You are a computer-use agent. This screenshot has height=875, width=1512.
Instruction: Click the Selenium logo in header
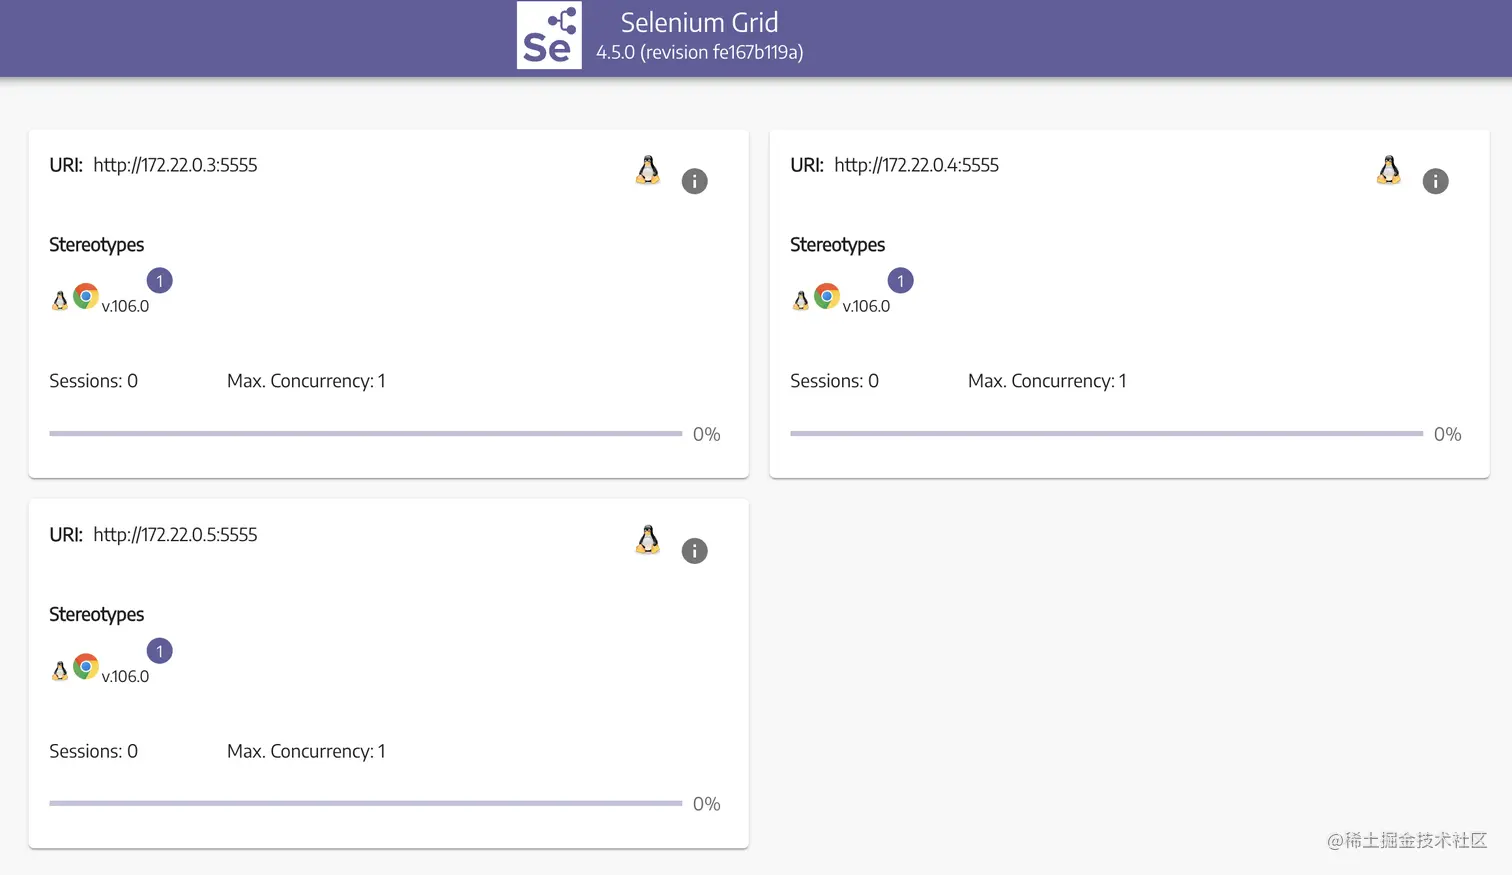pyautogui.click(x=549, y=35)
